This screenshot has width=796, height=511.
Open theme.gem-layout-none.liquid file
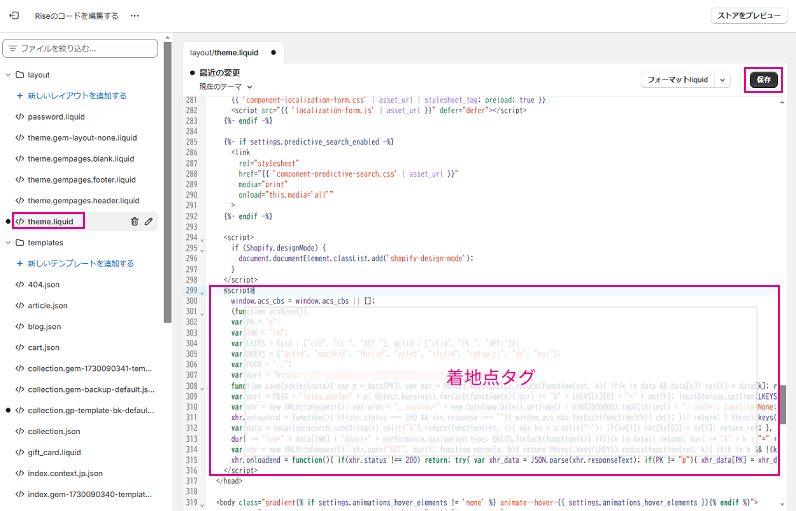82,138
